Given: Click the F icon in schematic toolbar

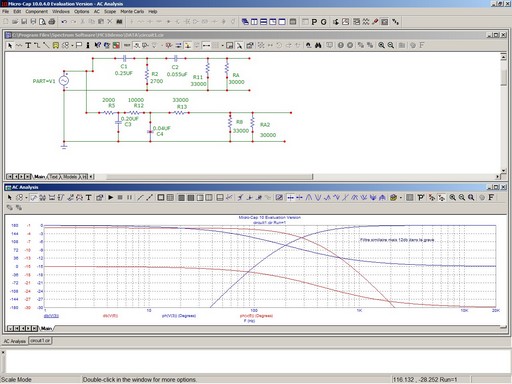Looking at the screenshot, I should 422,45.
